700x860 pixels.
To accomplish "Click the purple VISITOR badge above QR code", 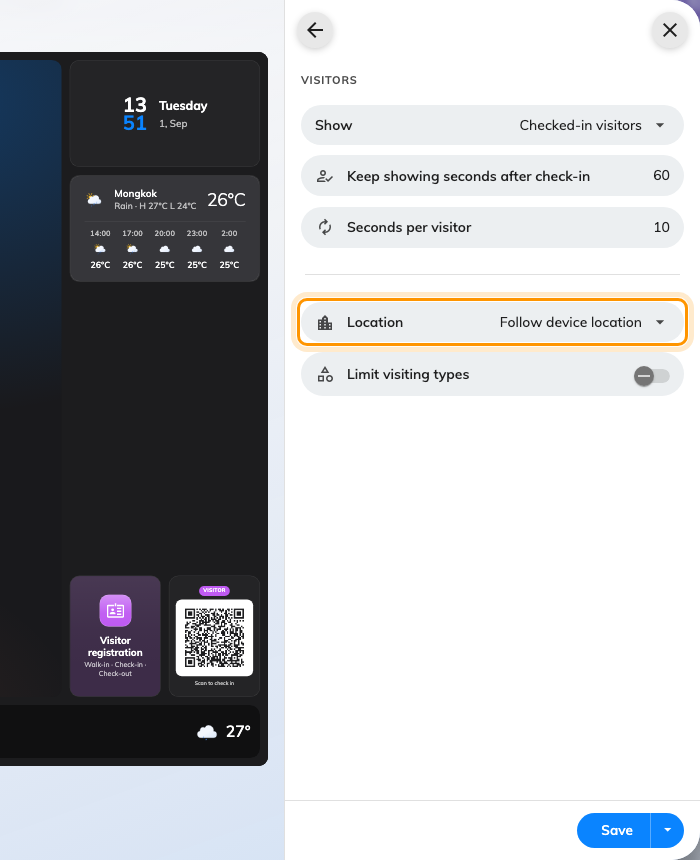I will (214, 590).
